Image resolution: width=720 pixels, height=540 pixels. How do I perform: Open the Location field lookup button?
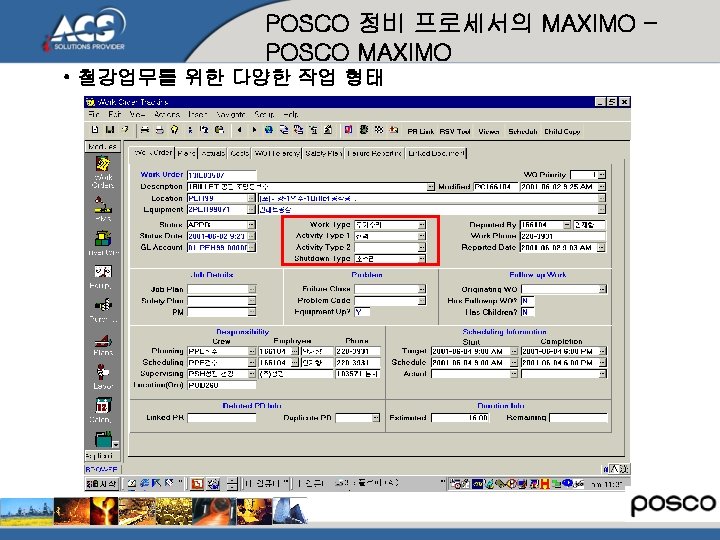[251, 198]
